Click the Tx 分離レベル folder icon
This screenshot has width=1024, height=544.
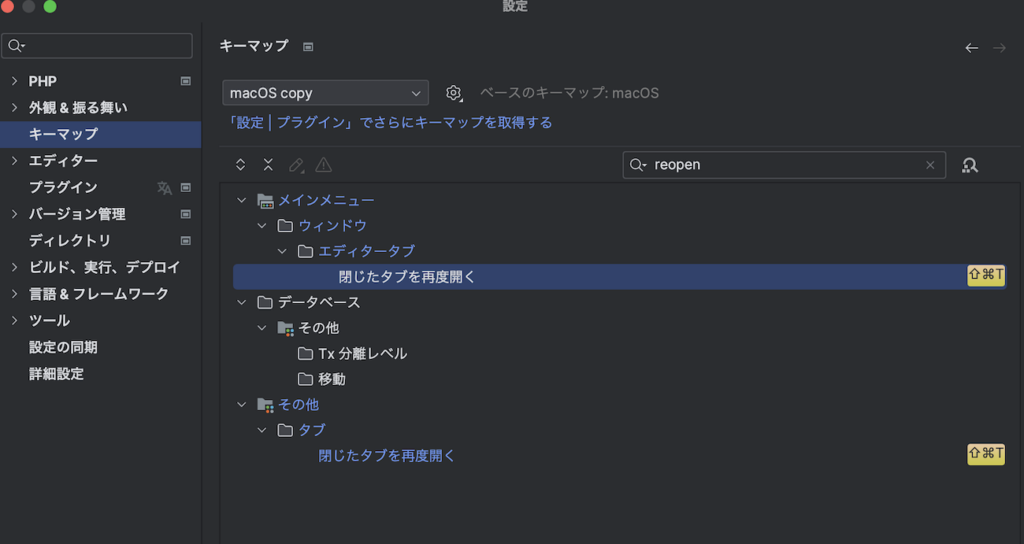[x=305, y=354]
